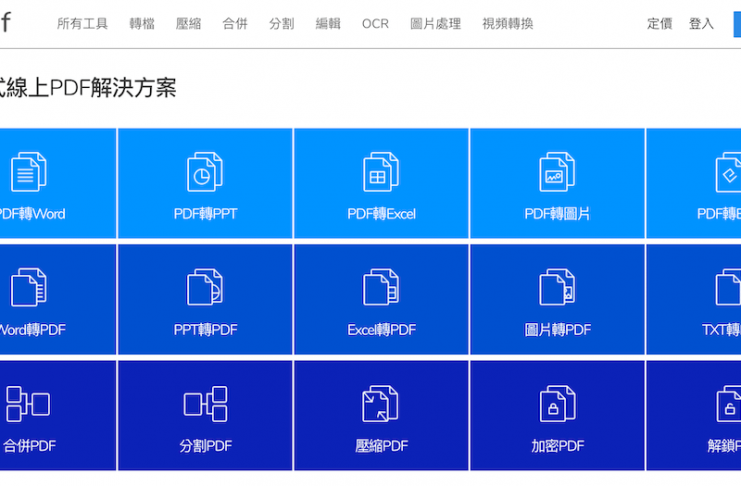The height and width of the screenshot is (486, 741).
Task: Open the 編輯 menu item
Action: click(x=328, y=24)
